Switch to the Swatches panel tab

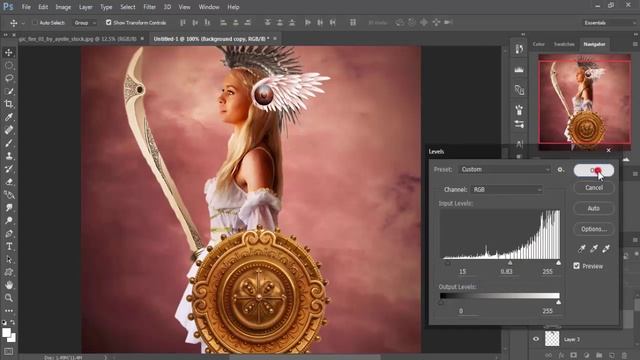(x=564, y=44)
